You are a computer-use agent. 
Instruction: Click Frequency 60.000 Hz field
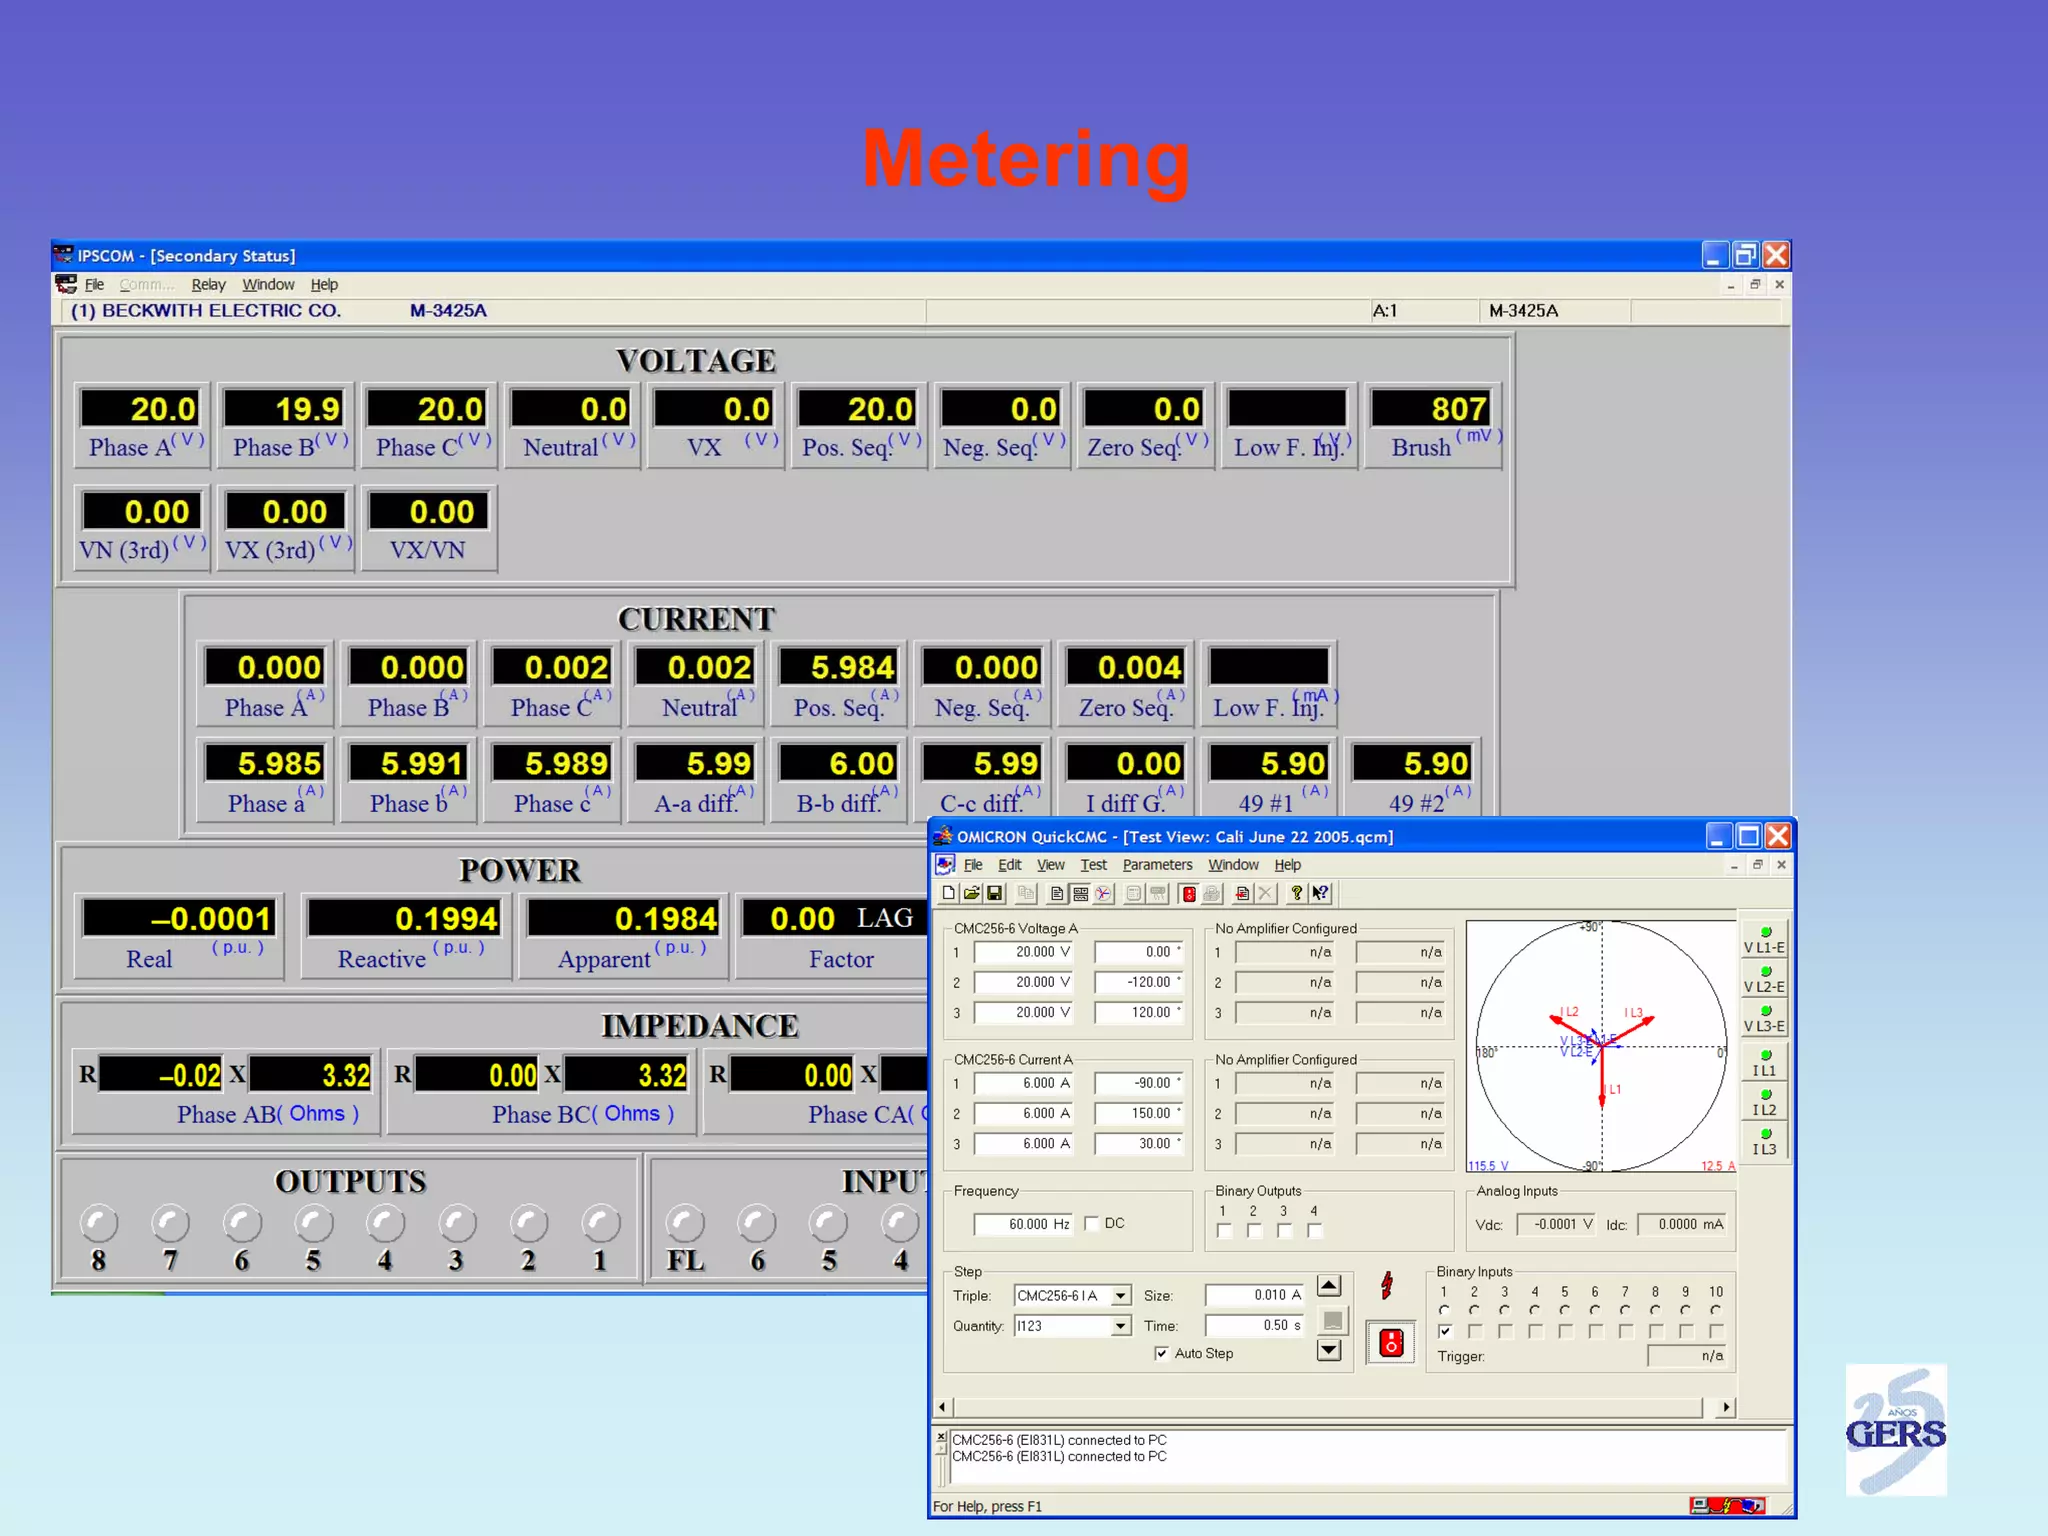click(1023, 1224)
